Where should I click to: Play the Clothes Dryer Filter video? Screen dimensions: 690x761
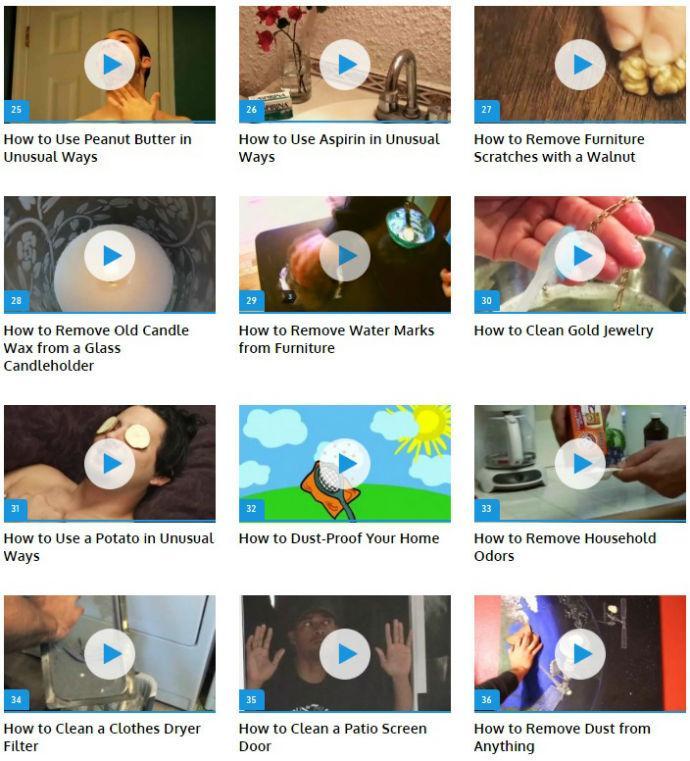(110, 654)
